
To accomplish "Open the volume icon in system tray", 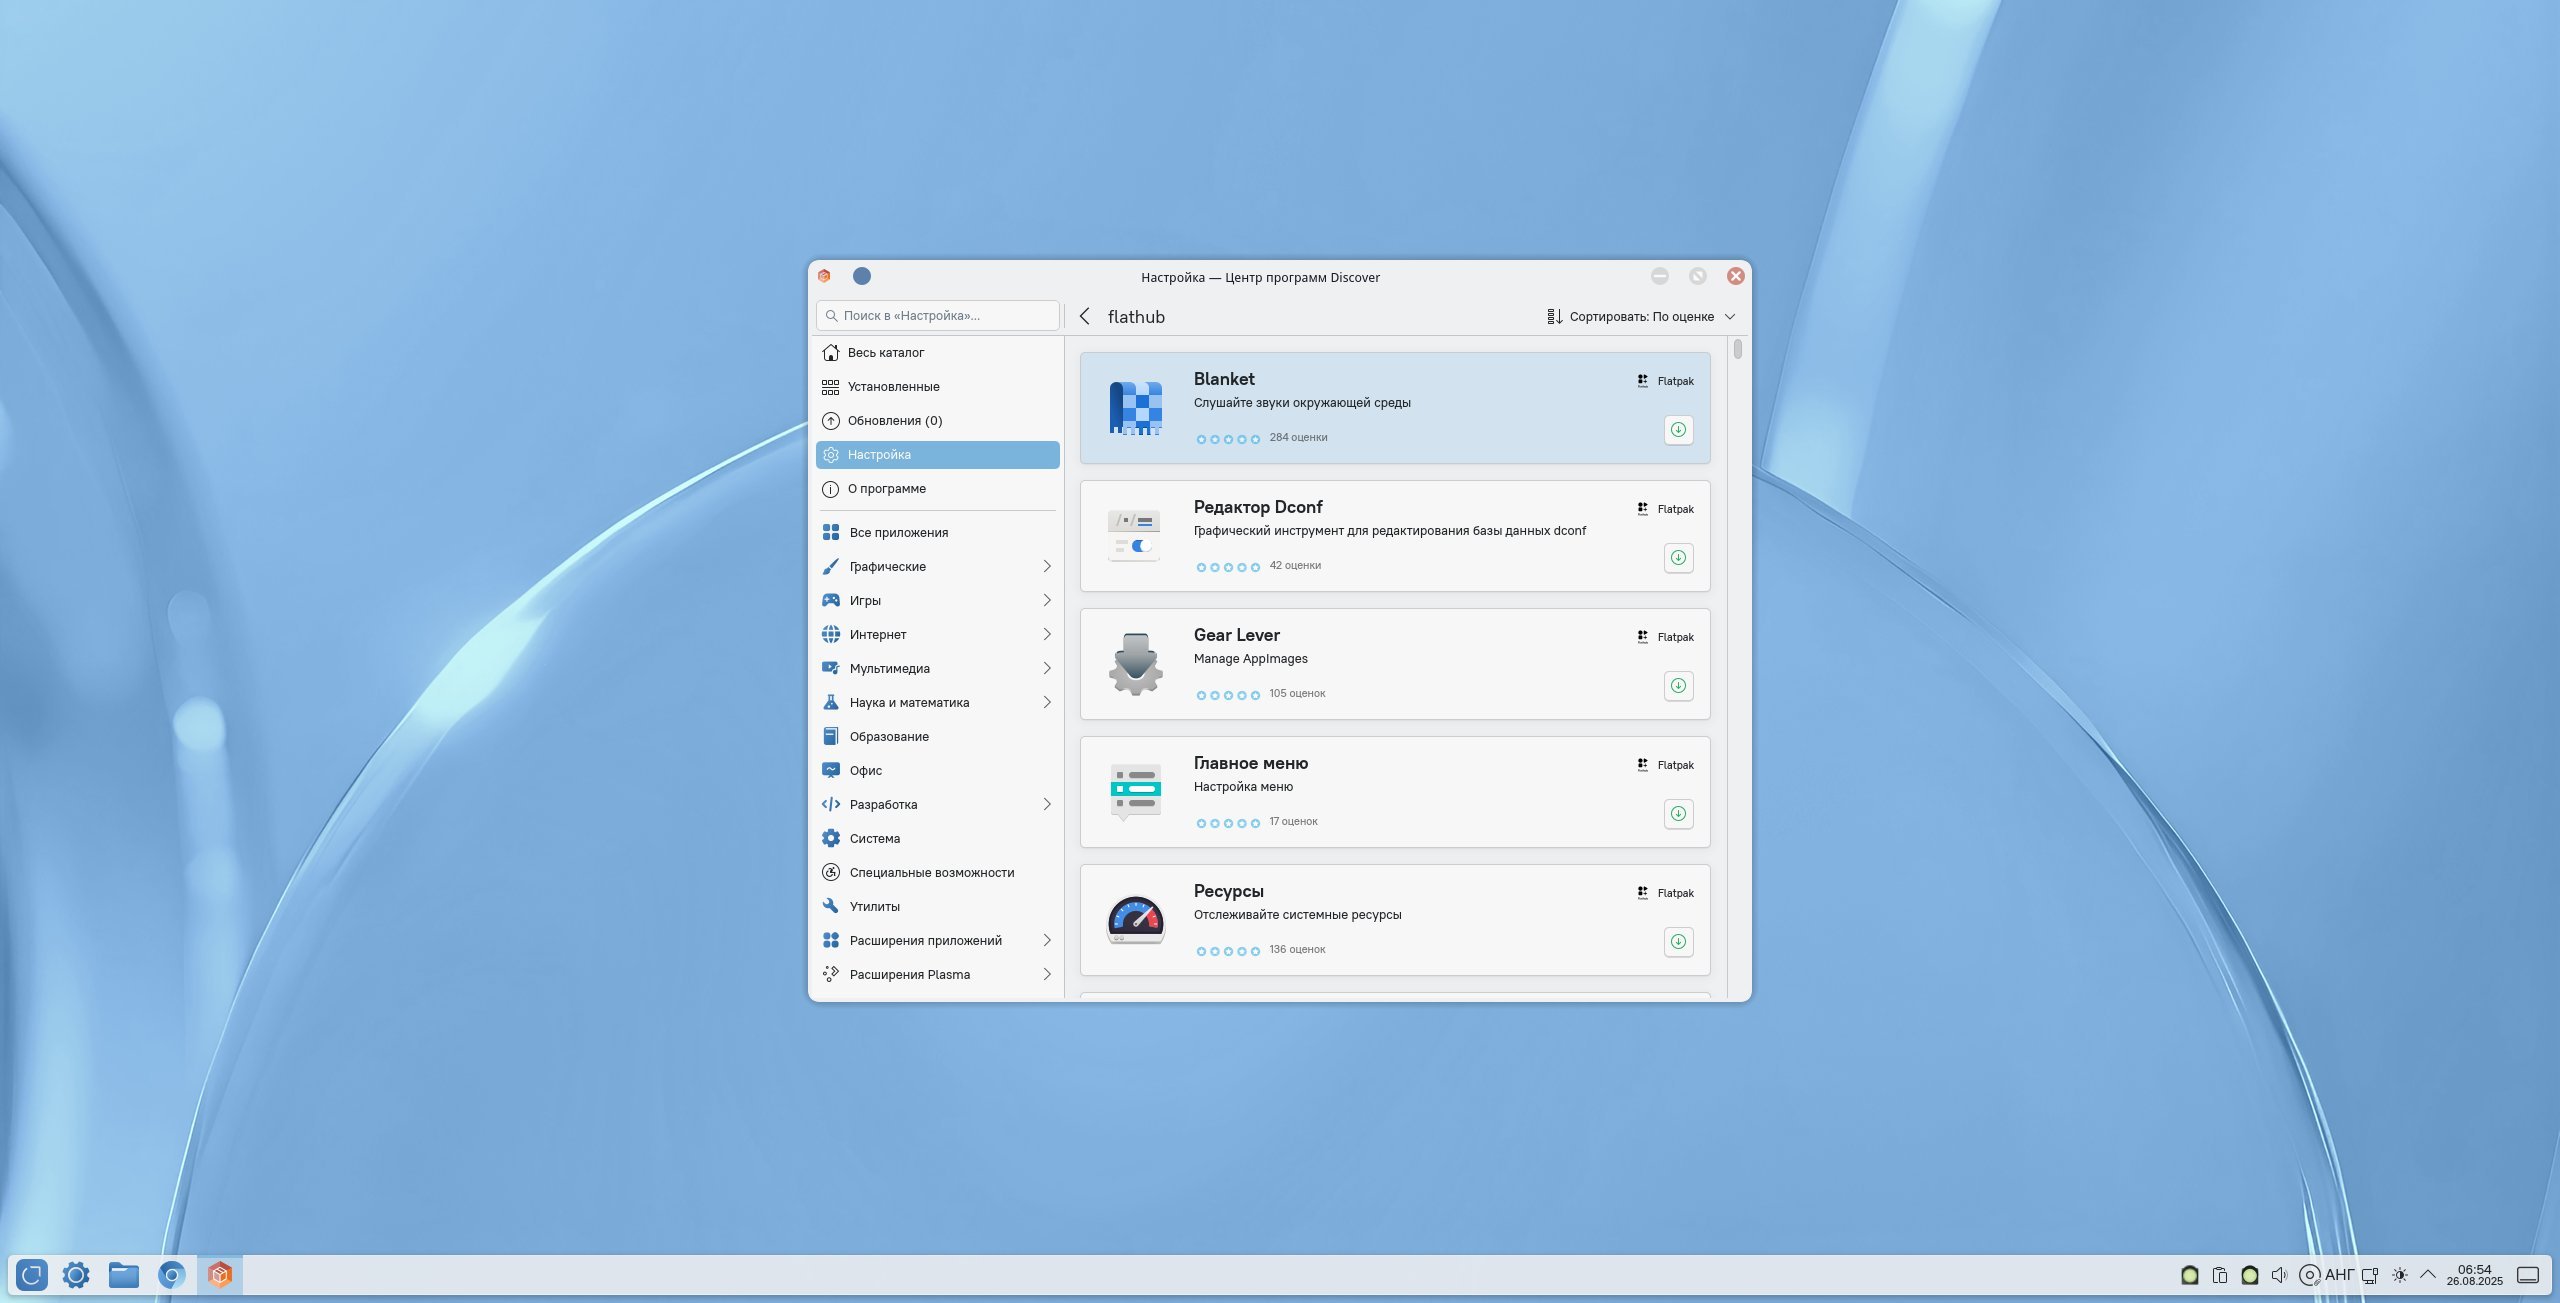I will pos(2279,1275).
